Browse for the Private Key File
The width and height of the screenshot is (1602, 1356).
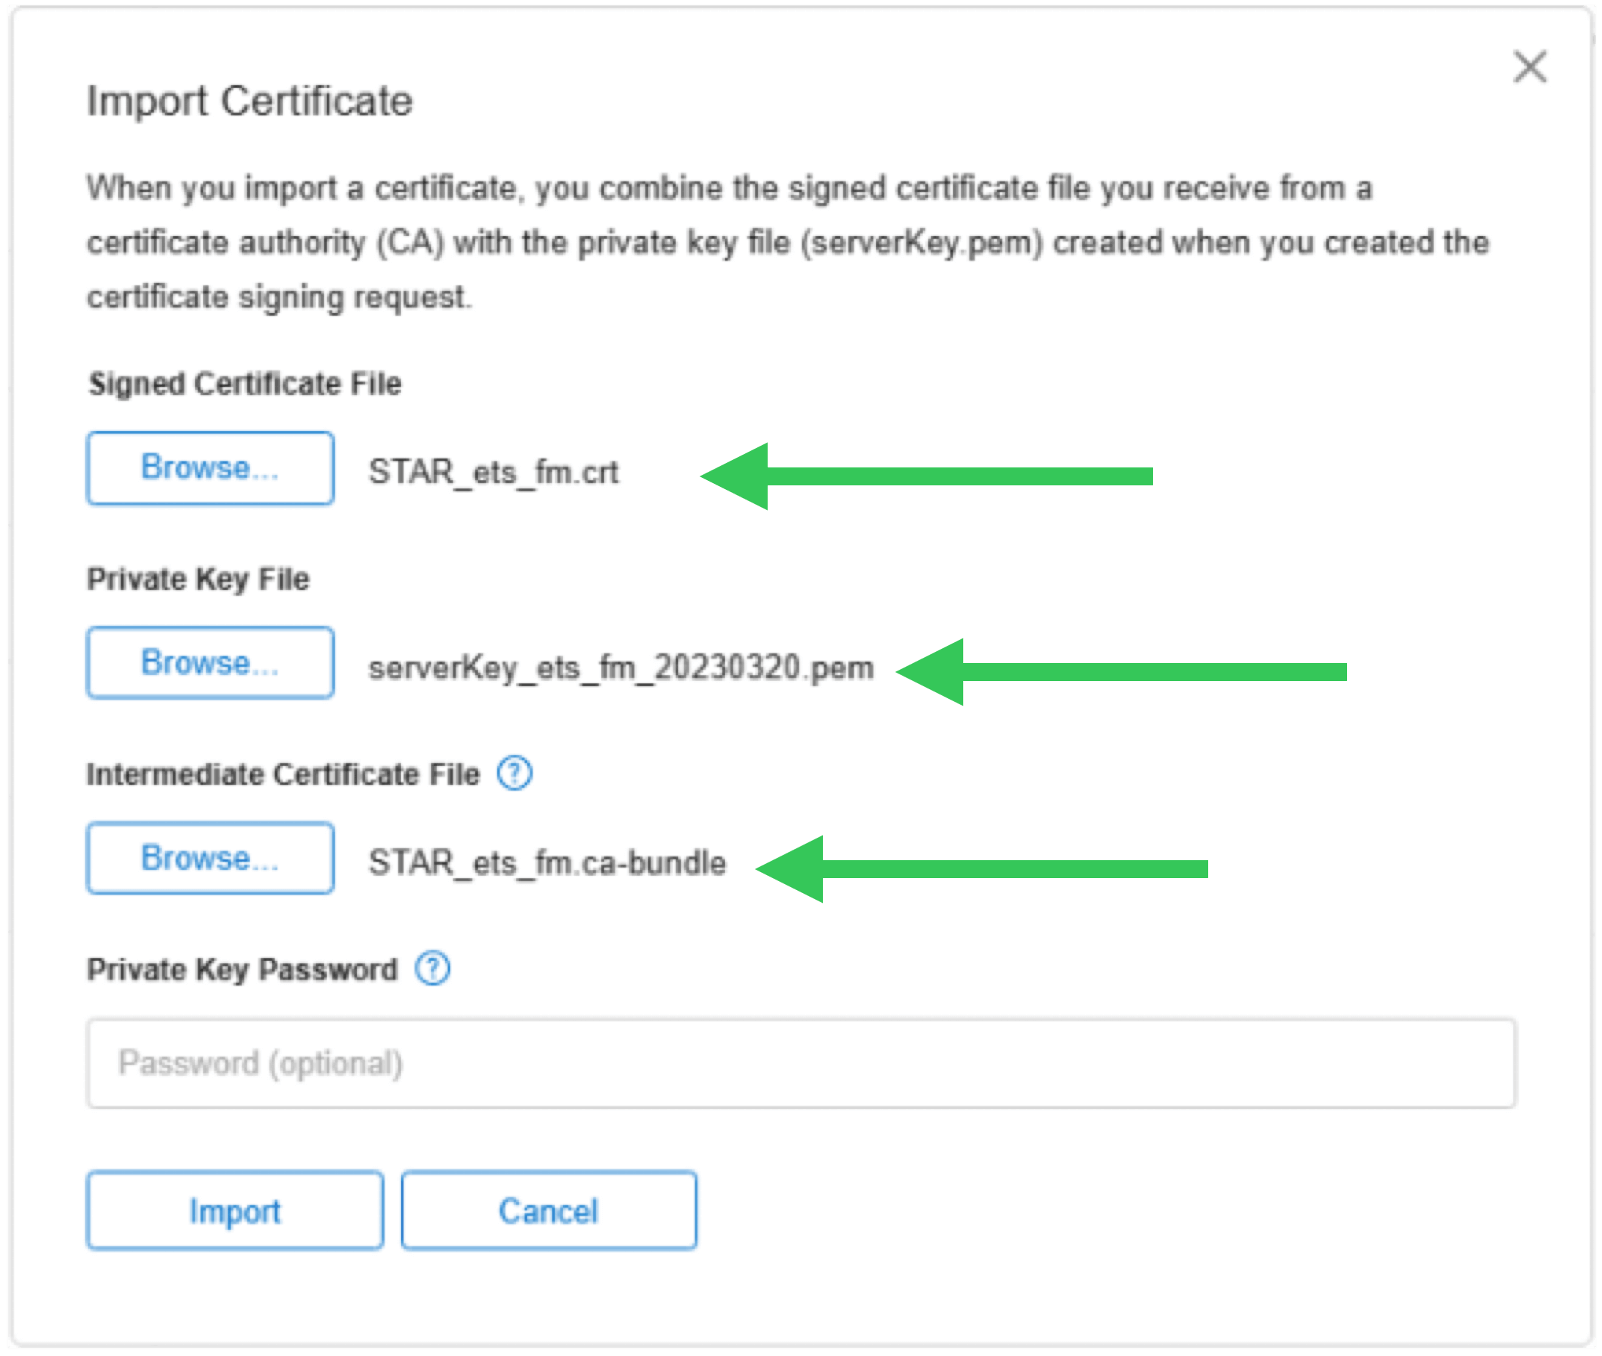point(210,663)
